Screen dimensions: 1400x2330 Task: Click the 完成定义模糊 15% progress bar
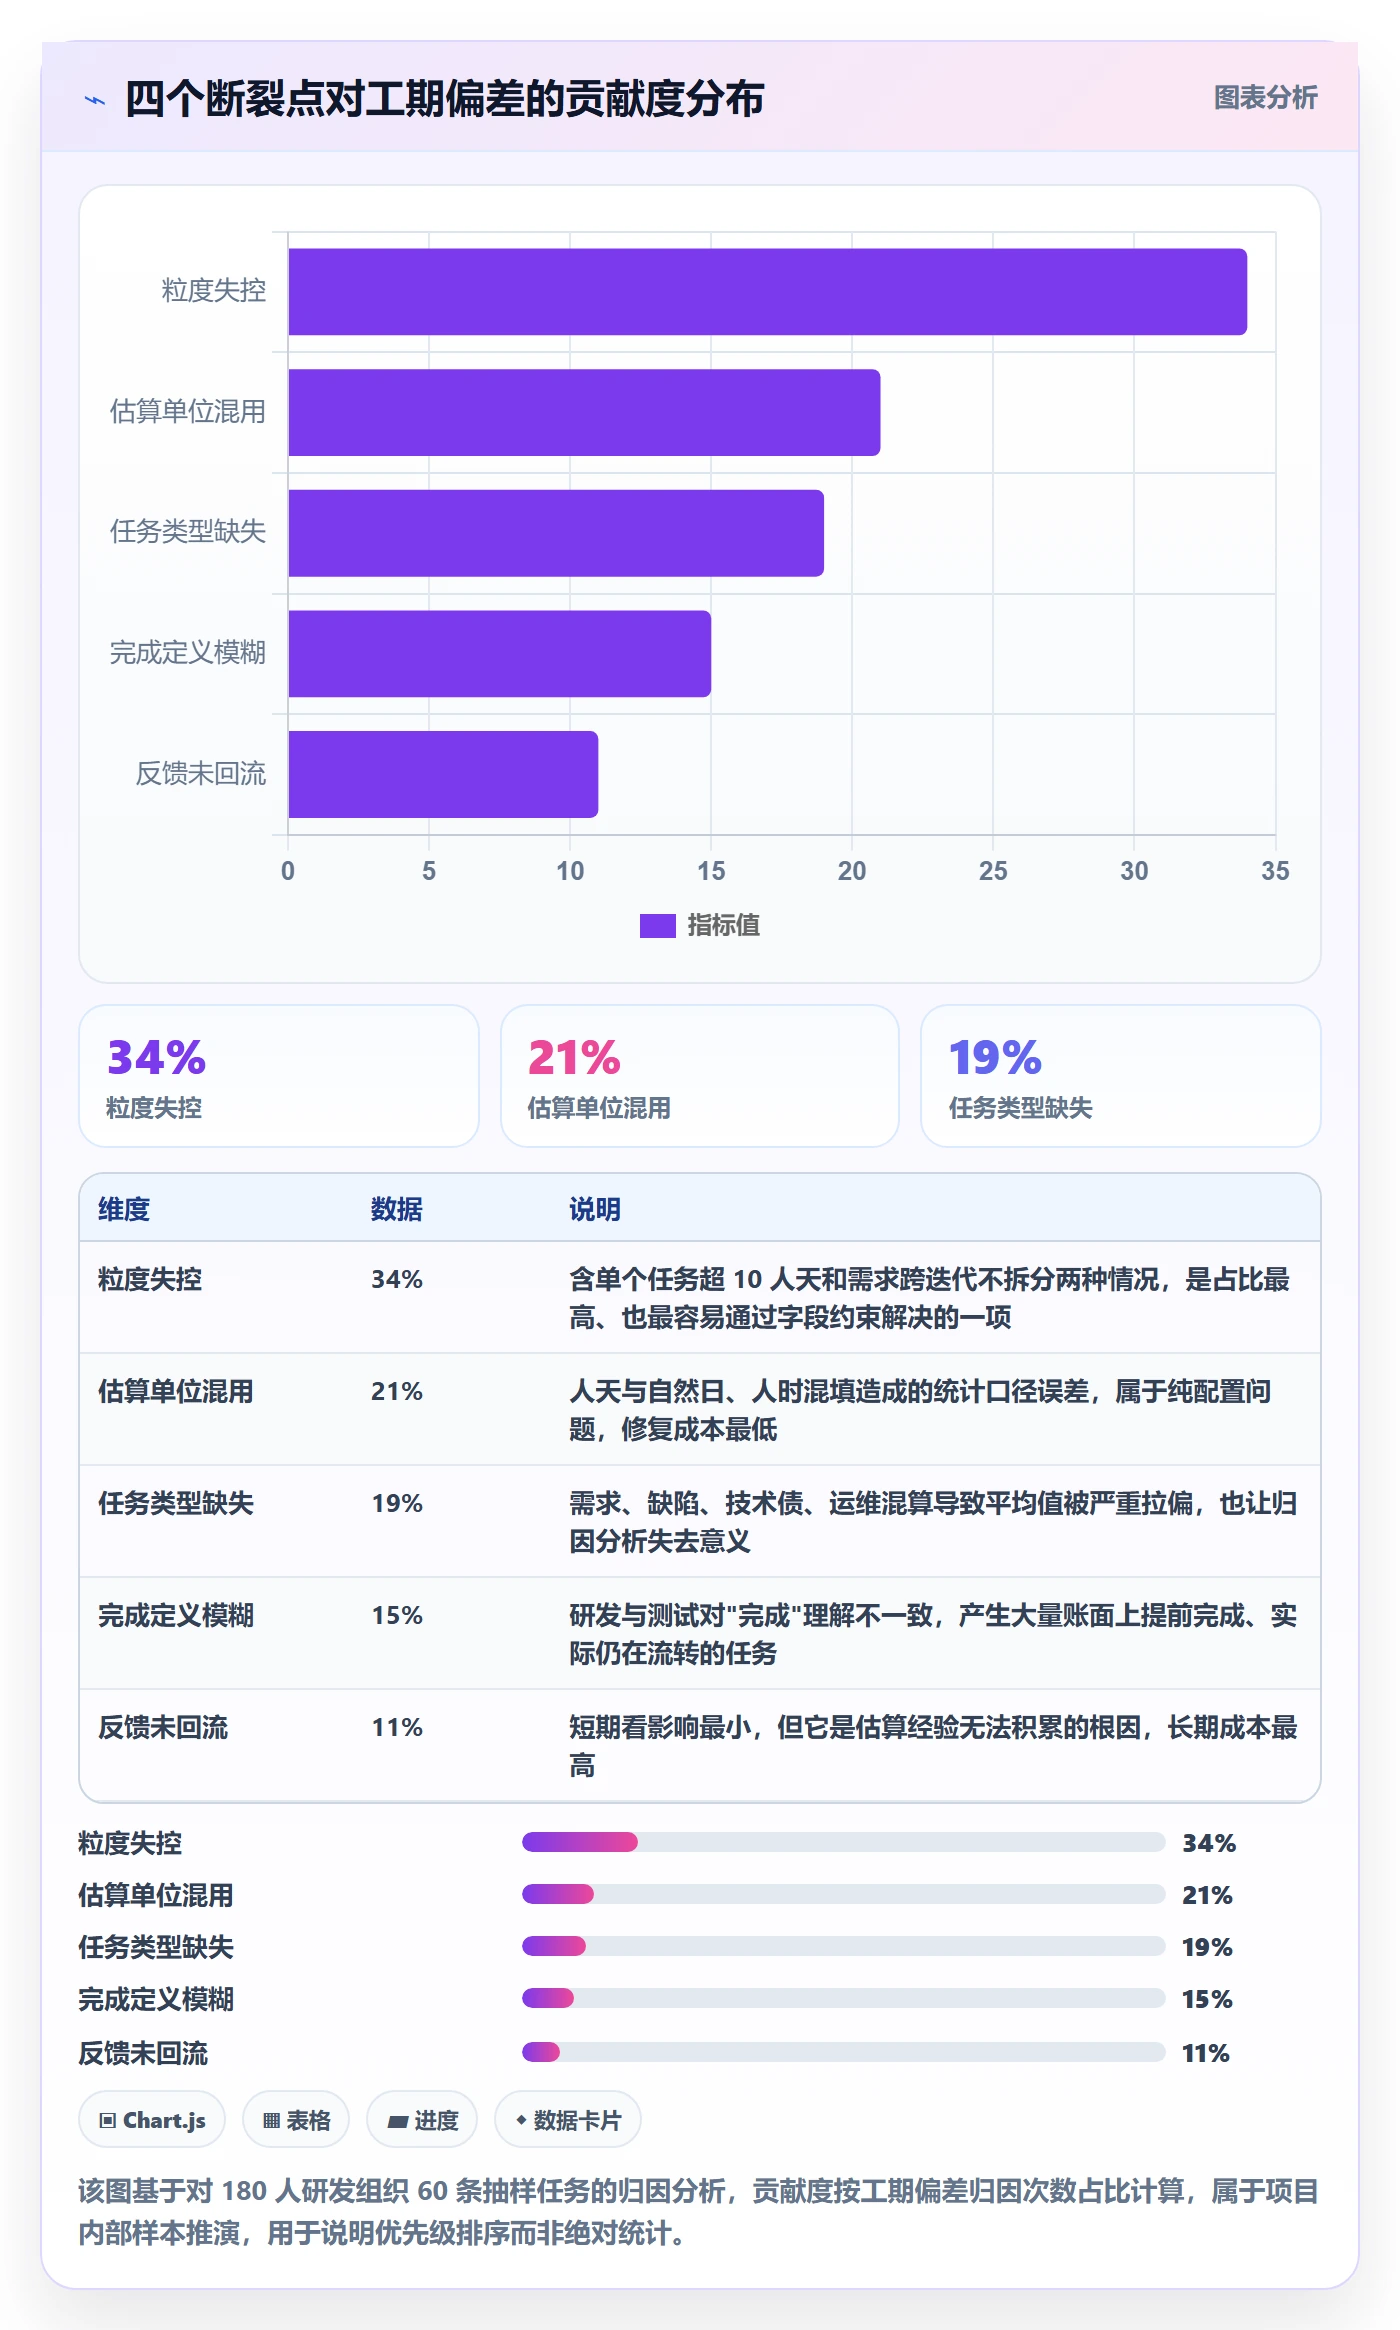(843, 1998)
